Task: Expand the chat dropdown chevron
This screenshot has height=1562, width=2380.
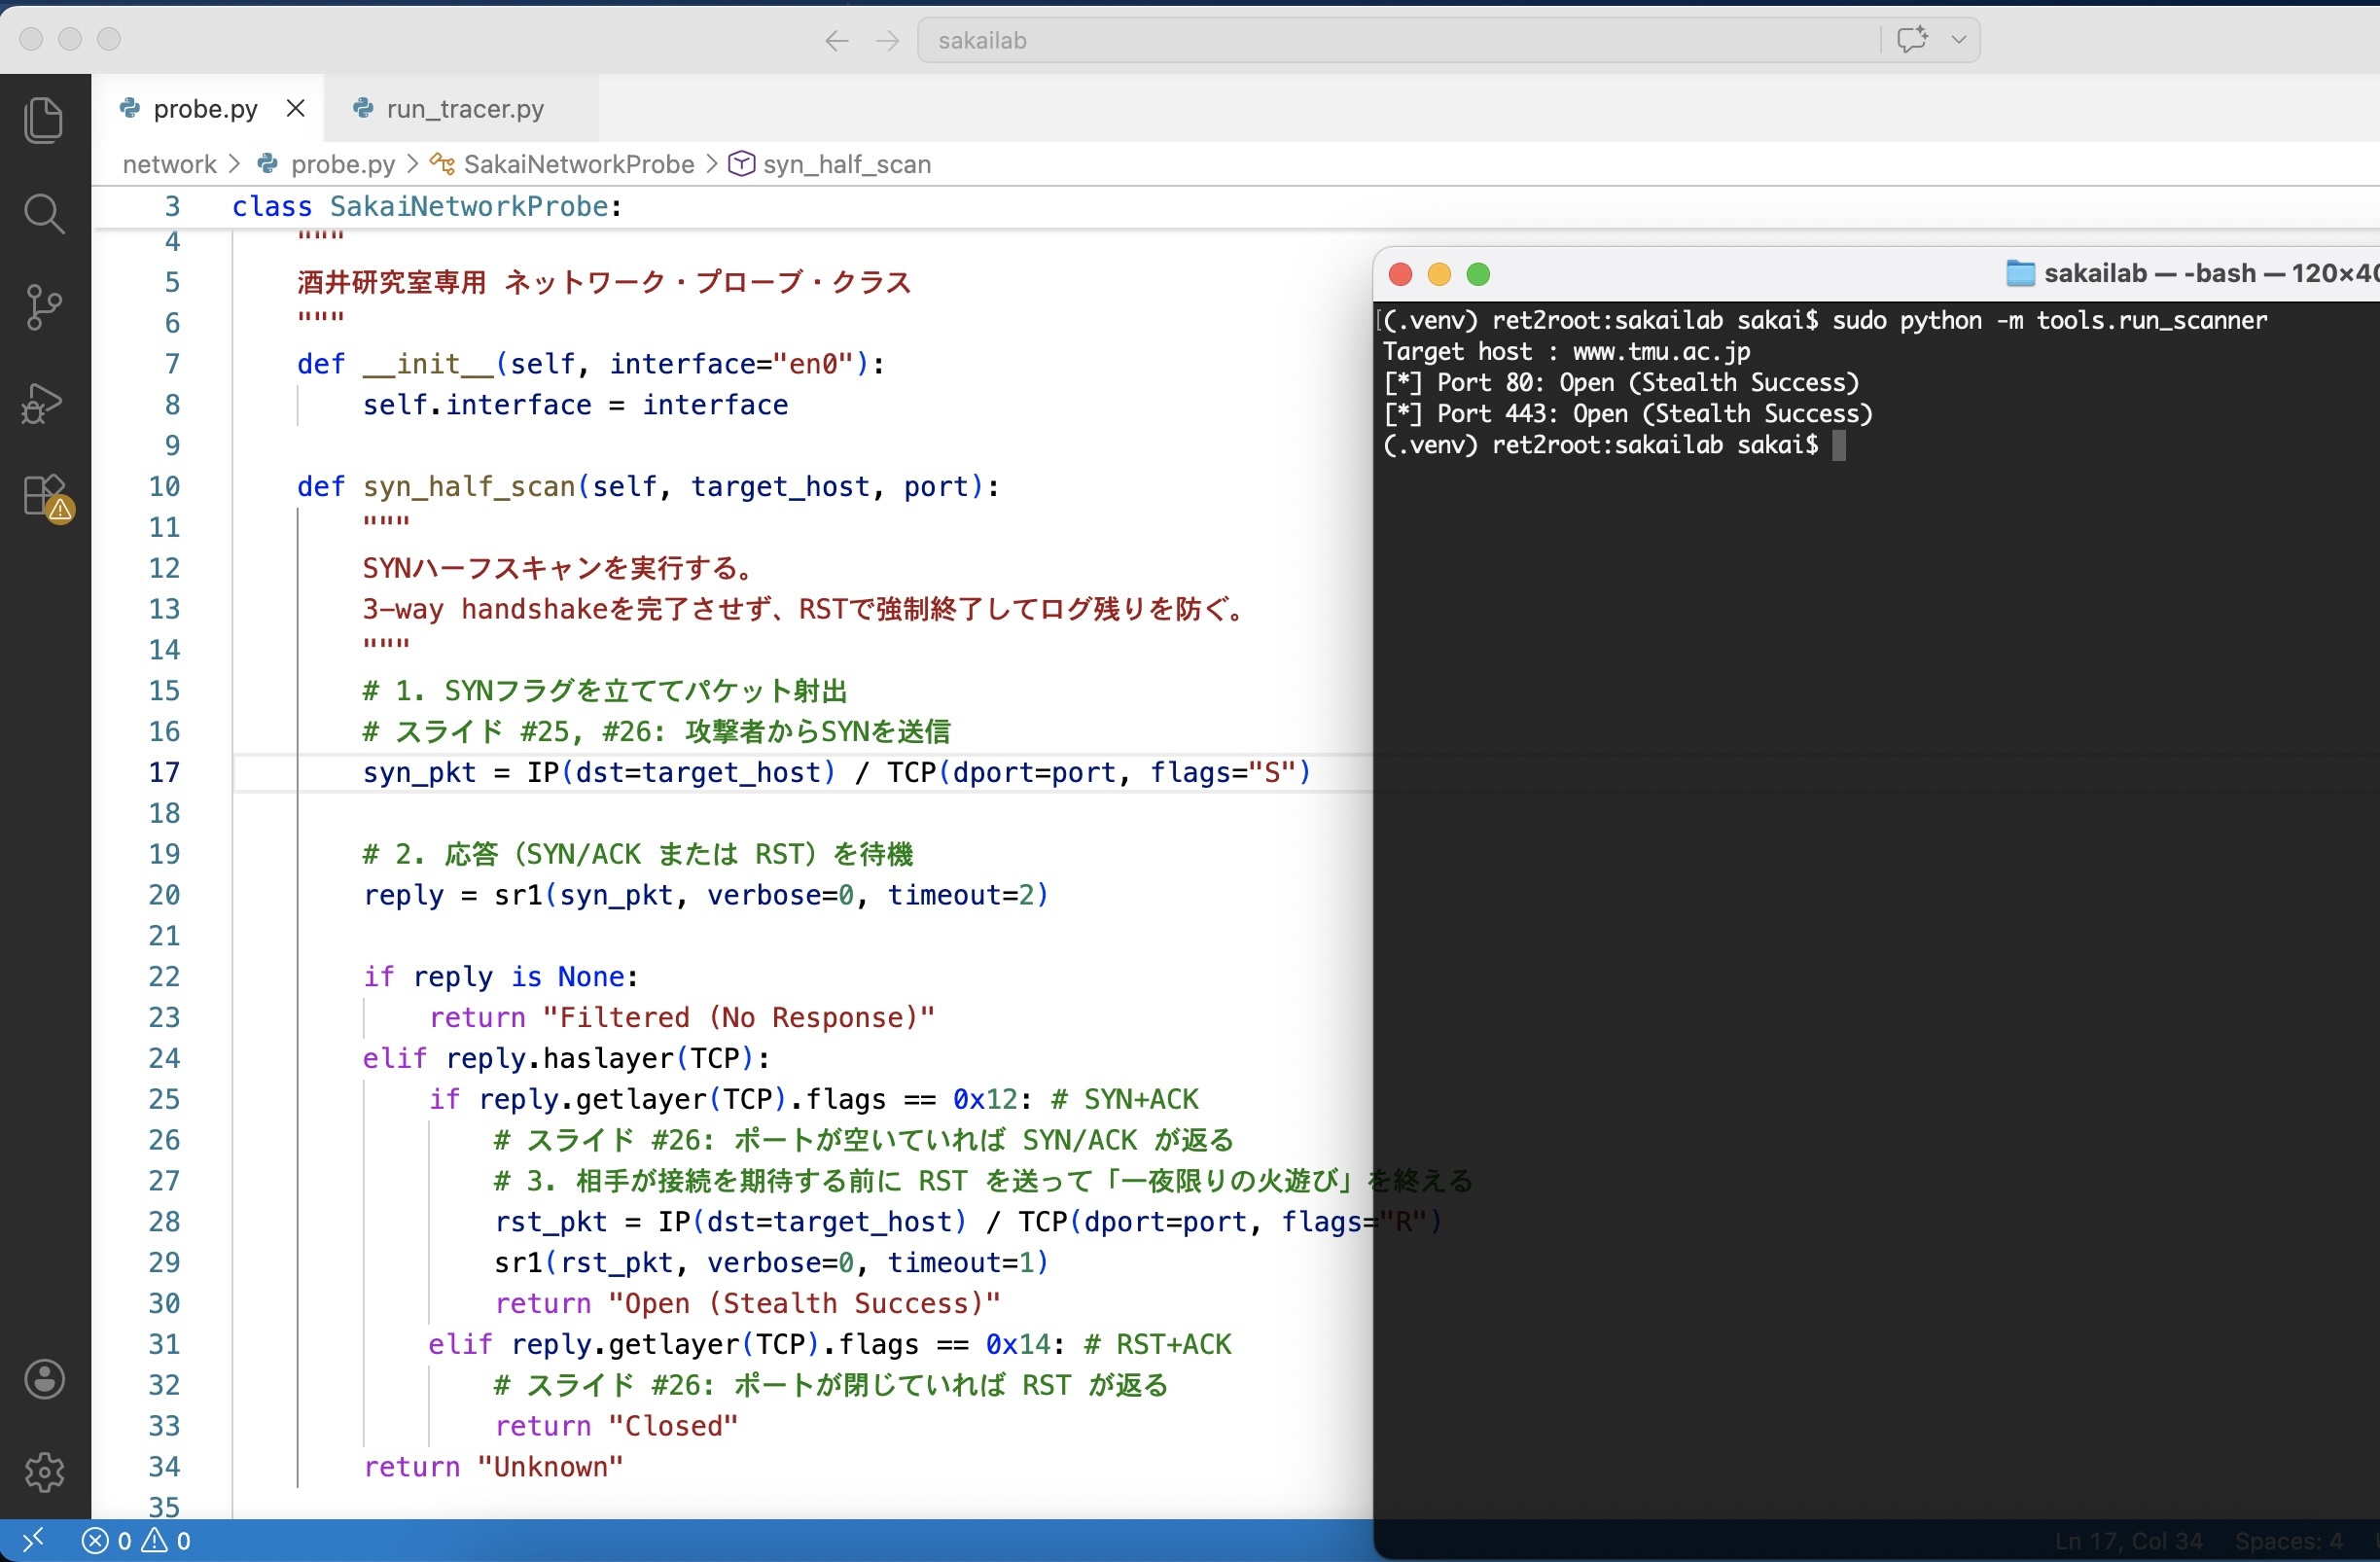Action: coord(1958,40)
